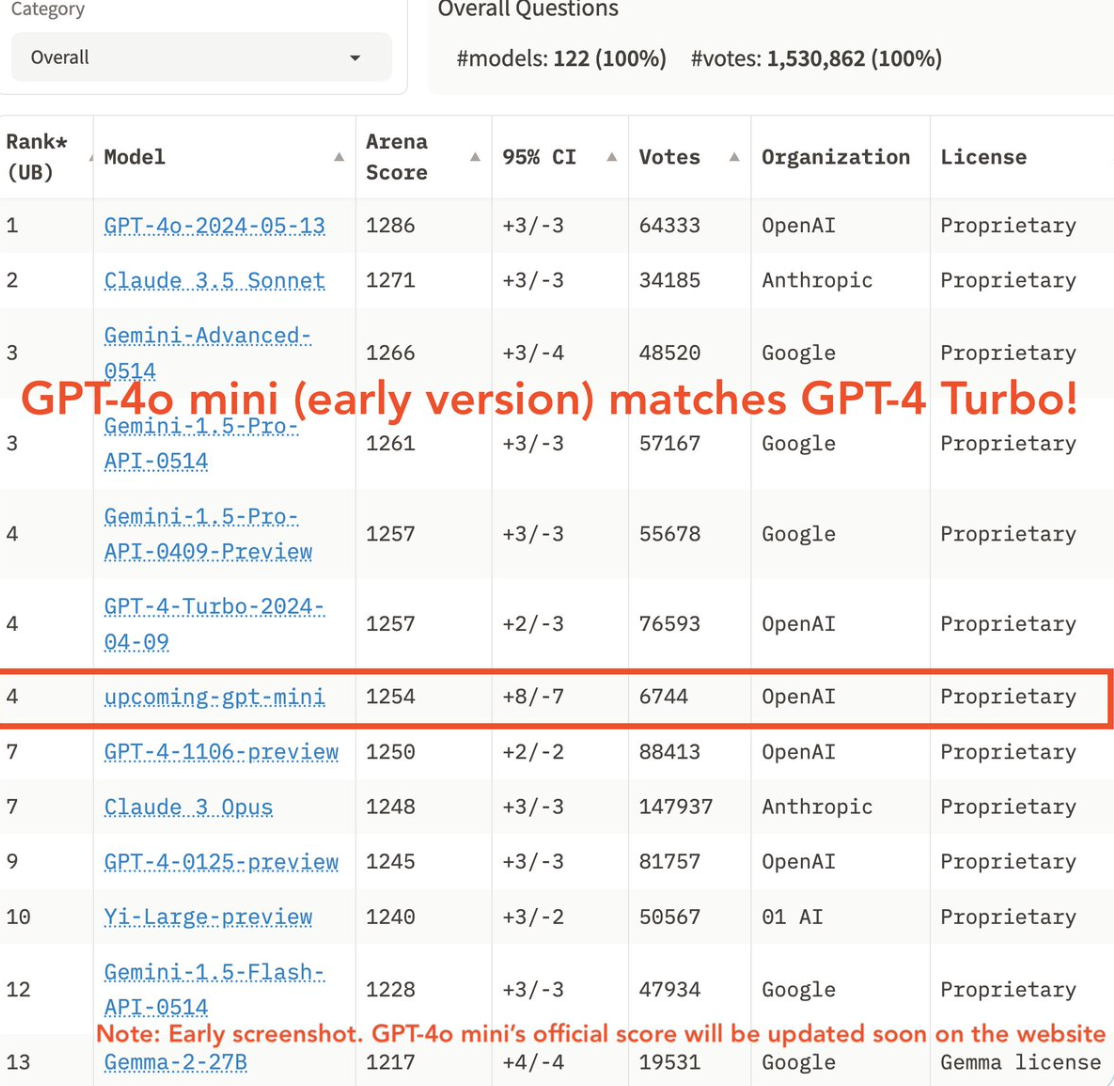Sort table by Rank (UB) arrow
The image size is (1114, 1086).
(90, 157)
